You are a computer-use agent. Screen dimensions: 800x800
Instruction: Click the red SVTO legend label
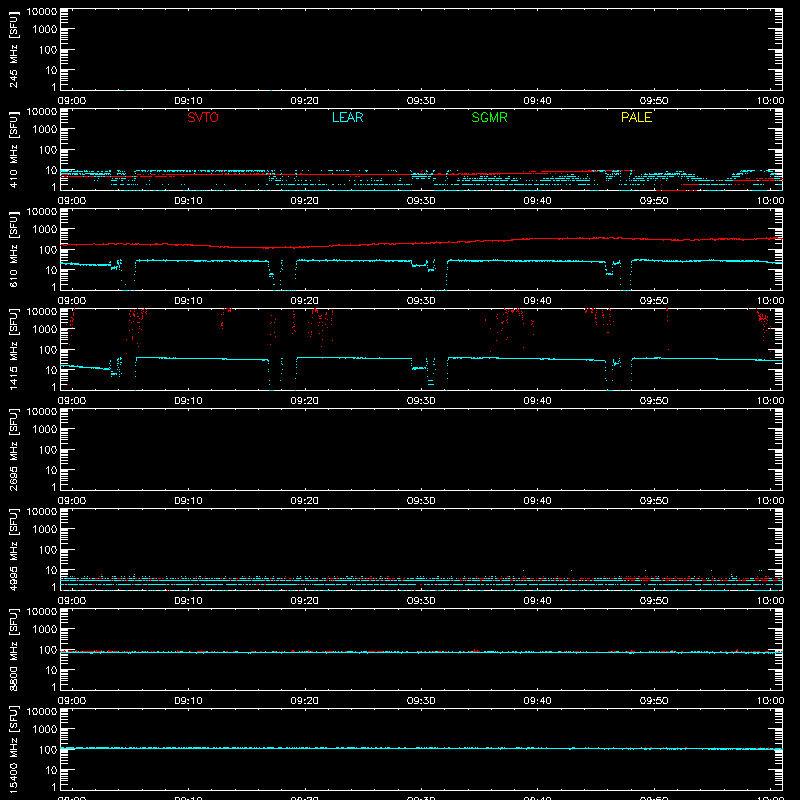203,117
